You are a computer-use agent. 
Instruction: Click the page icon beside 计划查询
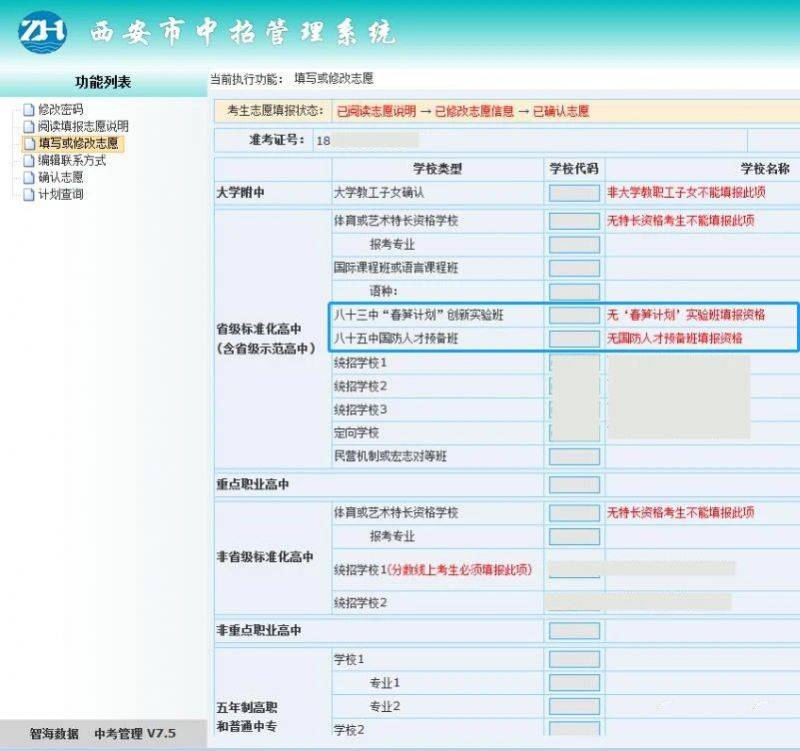point(29,195)
